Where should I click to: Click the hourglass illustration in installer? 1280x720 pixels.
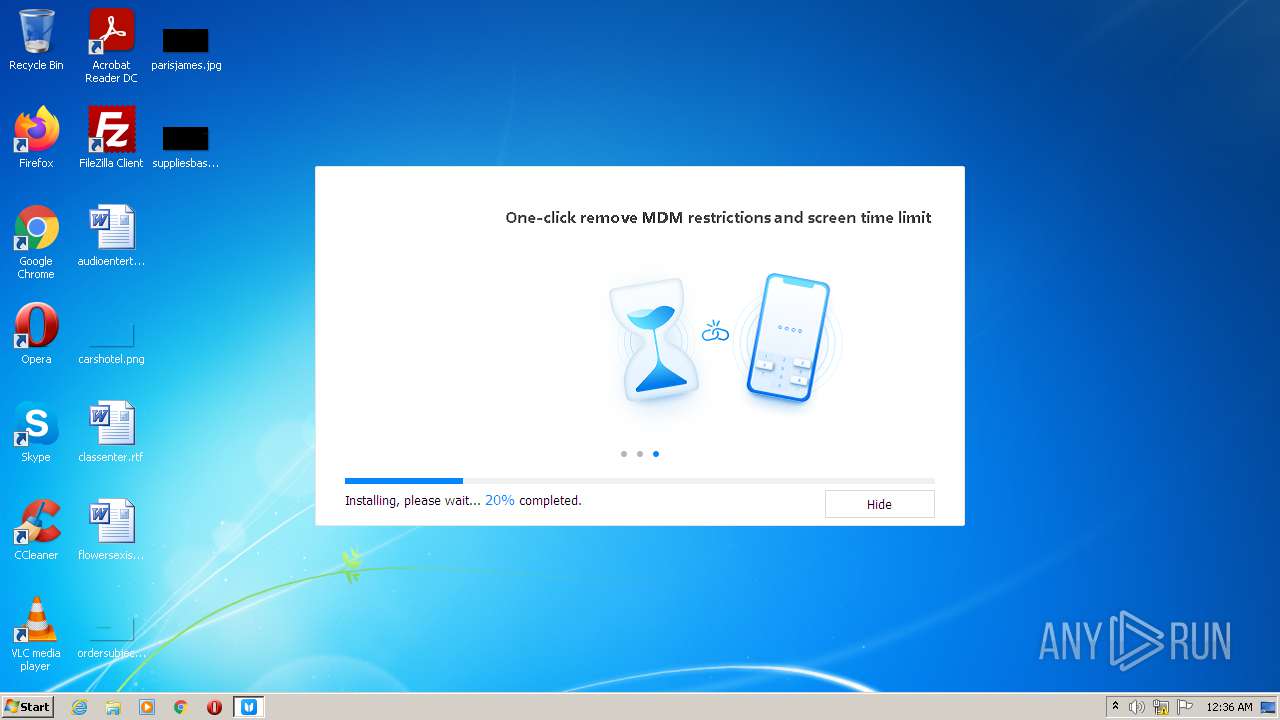click(654, 340)
